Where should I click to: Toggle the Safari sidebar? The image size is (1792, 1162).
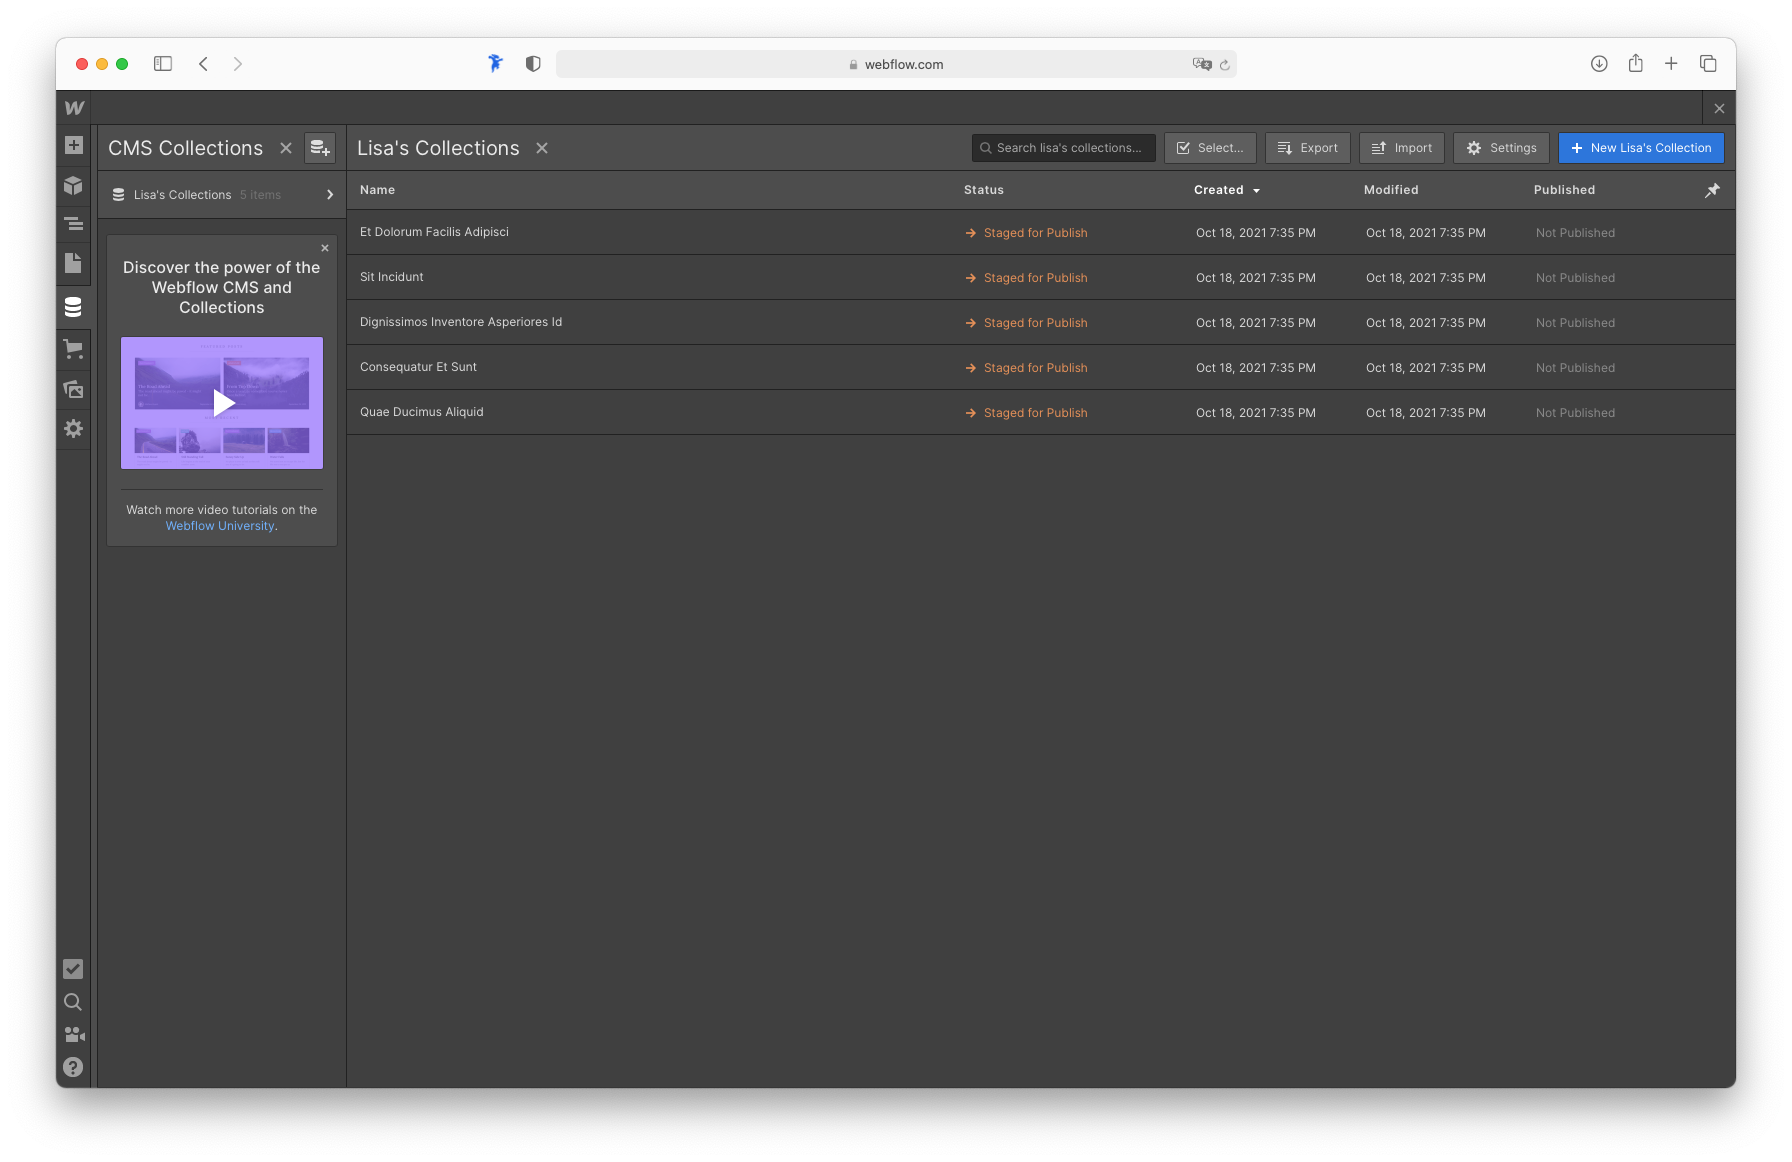(163, 63)
